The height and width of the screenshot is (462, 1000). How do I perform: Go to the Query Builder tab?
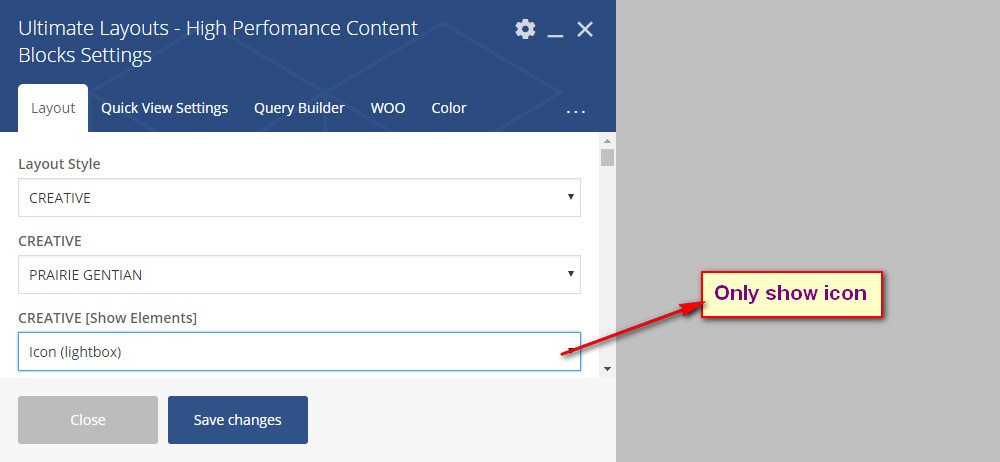[x=299, y=108]
